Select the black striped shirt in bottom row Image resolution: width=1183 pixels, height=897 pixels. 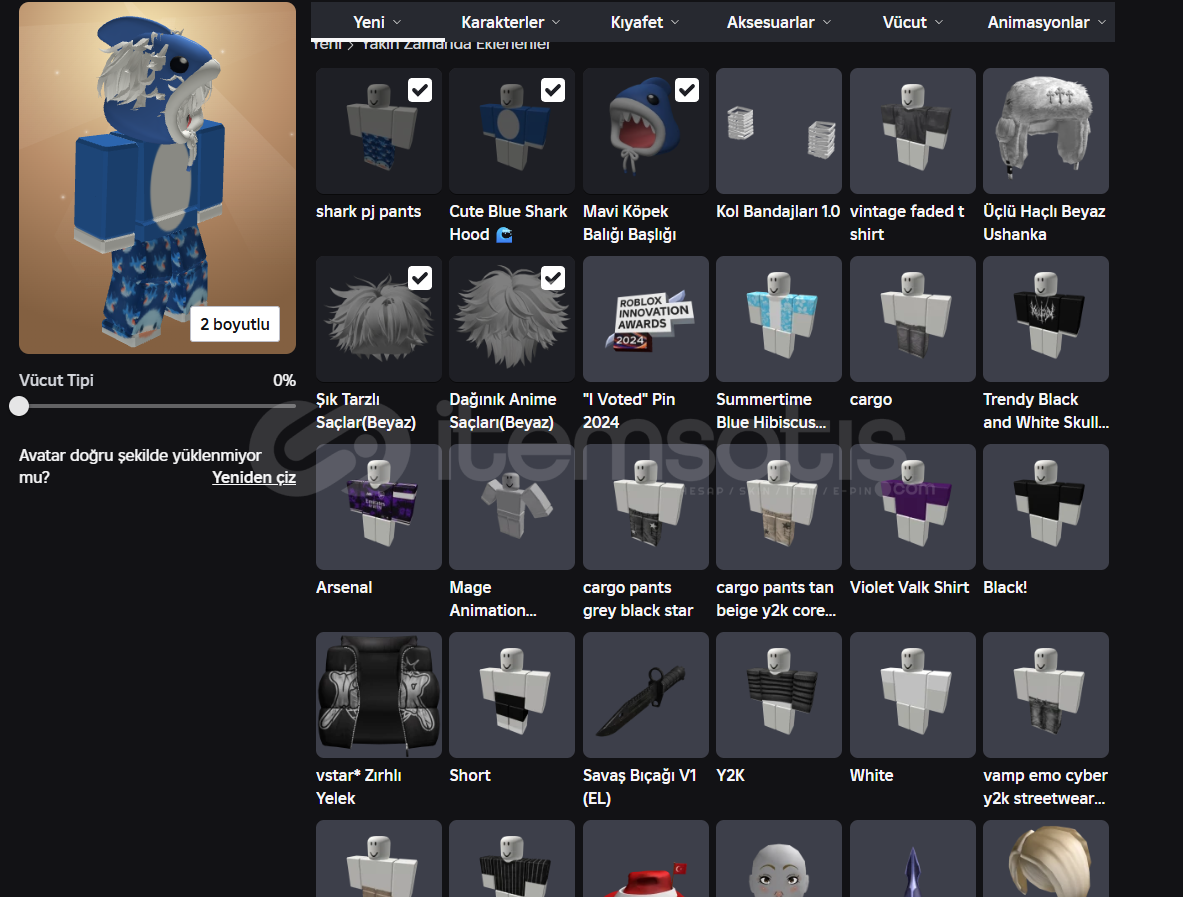tap(512, 859)
